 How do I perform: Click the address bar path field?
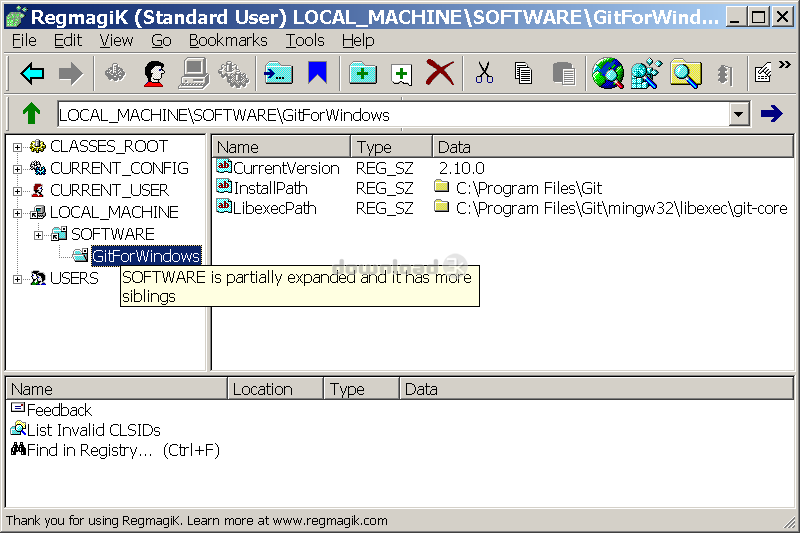(393, 115)
